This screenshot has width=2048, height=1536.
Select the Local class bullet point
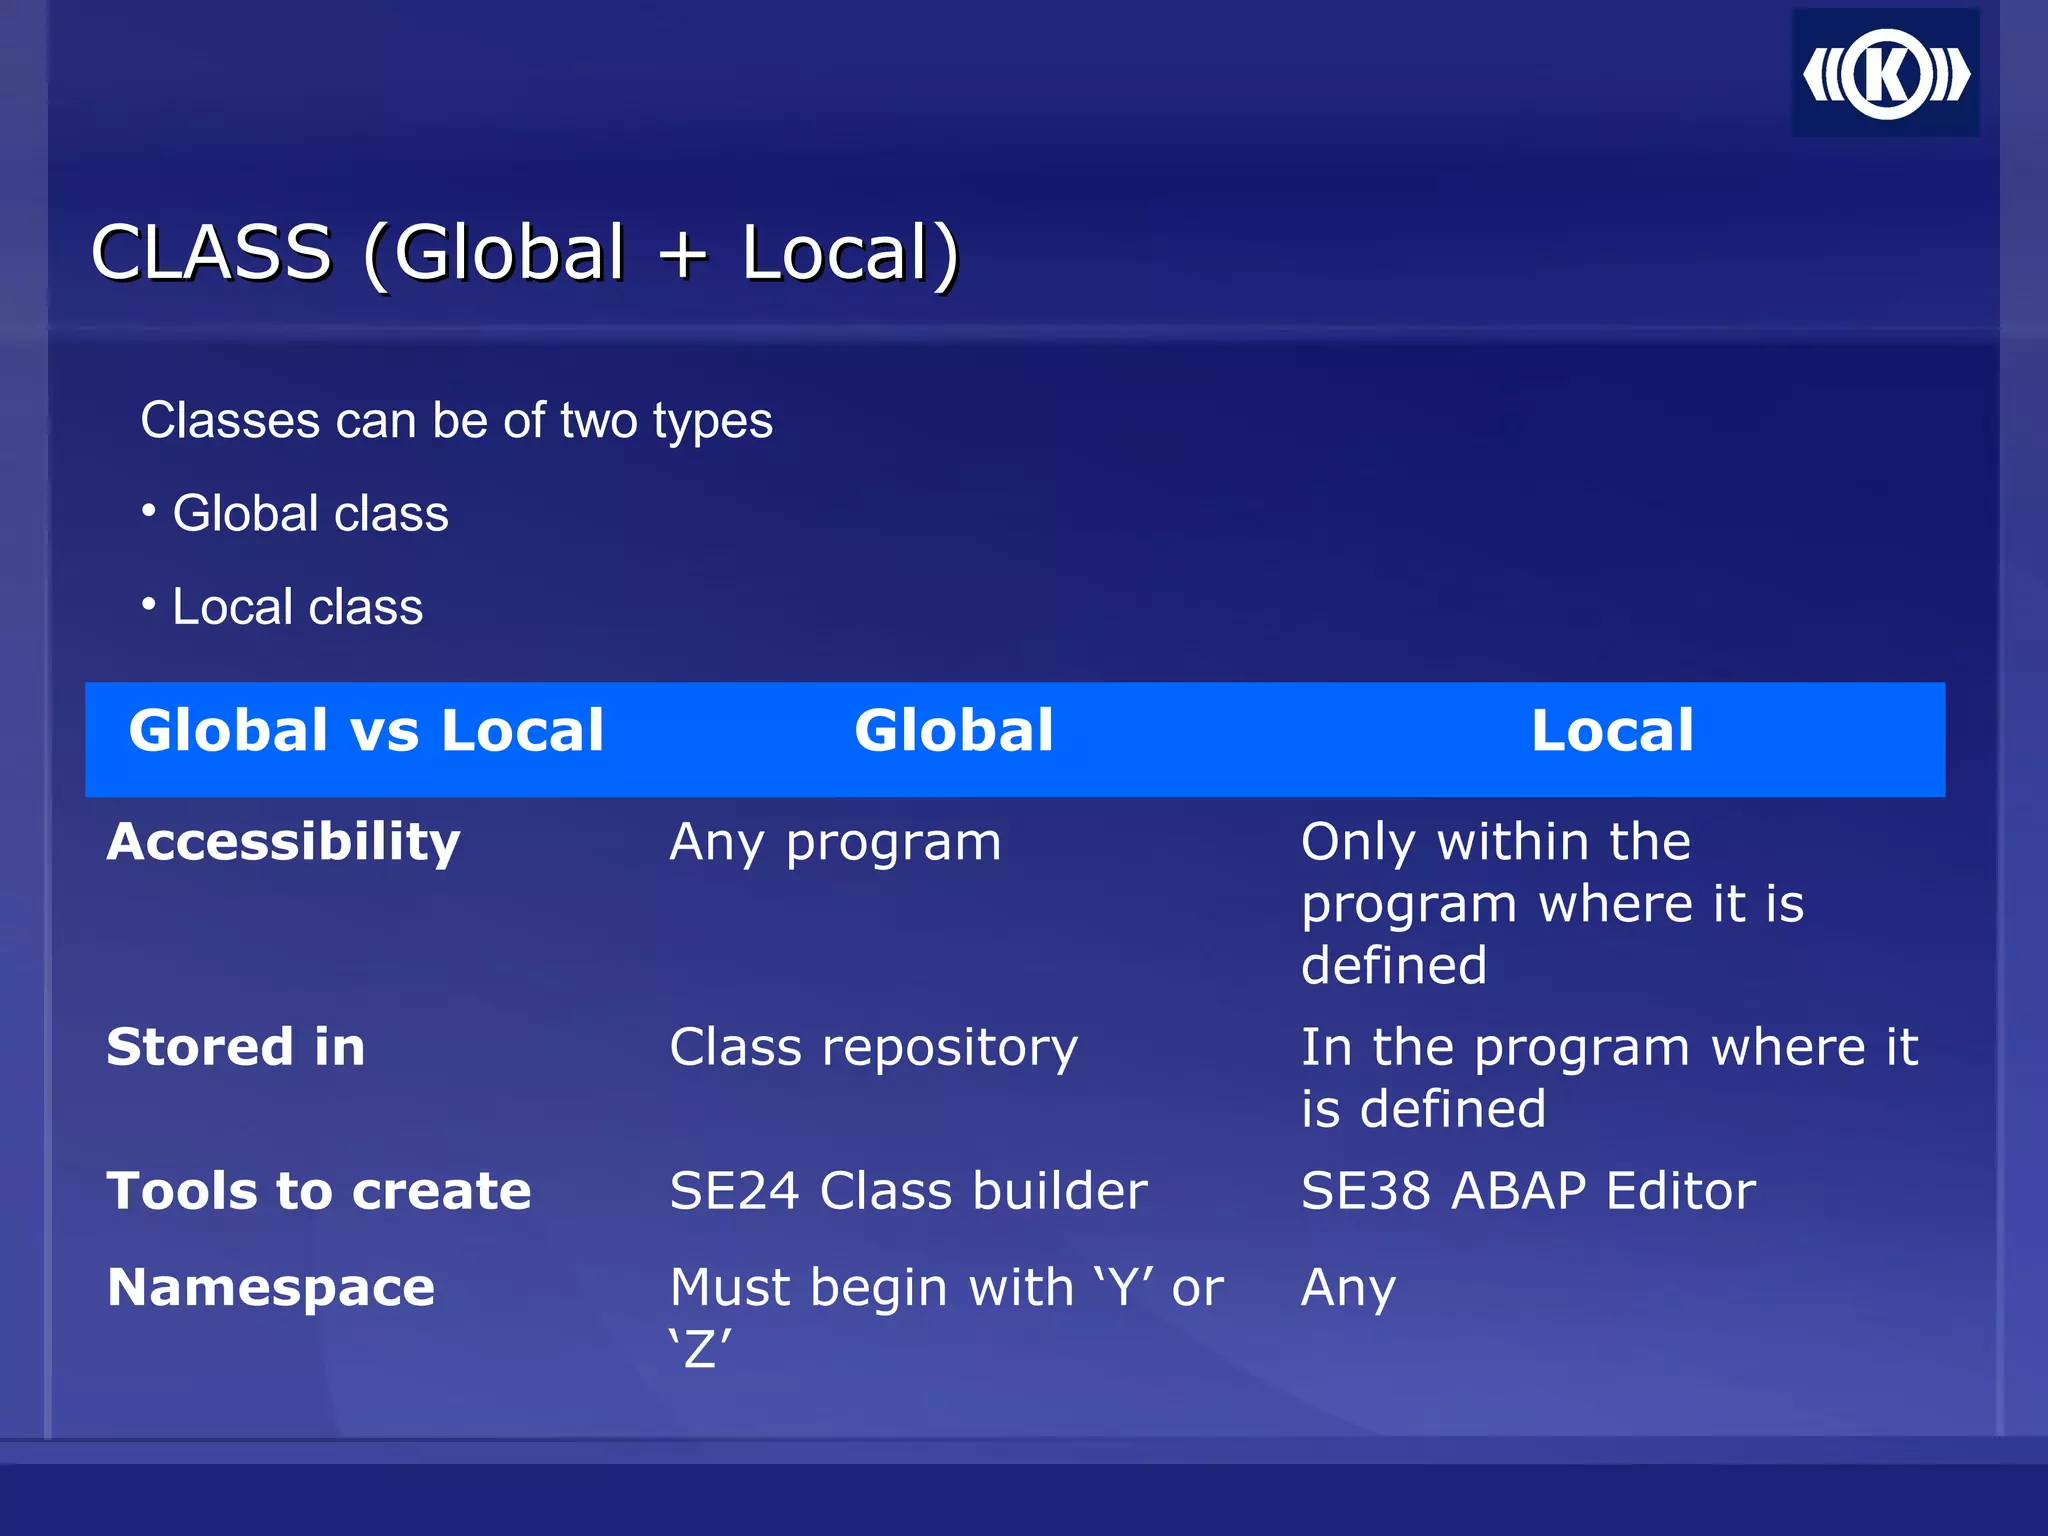click(x=297, y=607)
